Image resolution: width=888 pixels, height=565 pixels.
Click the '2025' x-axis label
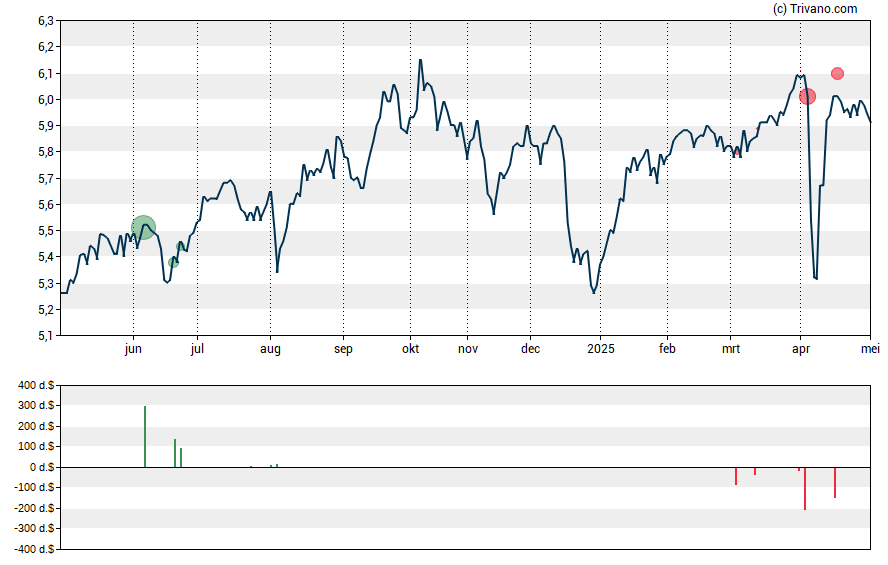(x=601, y=349)
